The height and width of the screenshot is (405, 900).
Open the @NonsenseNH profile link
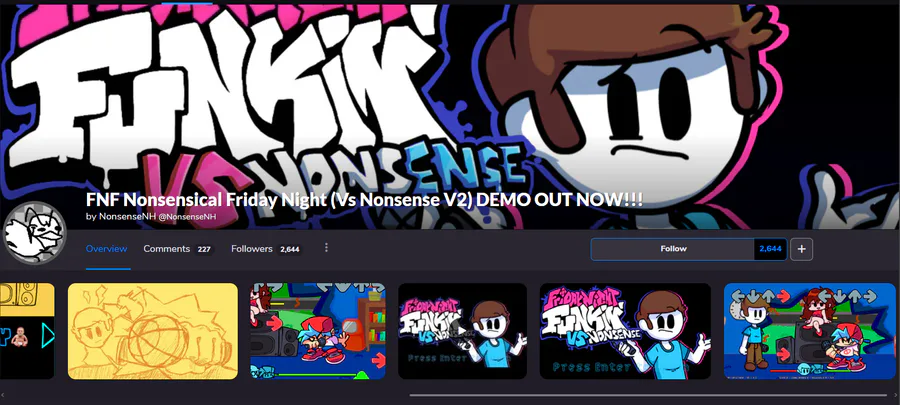(187, 217)
